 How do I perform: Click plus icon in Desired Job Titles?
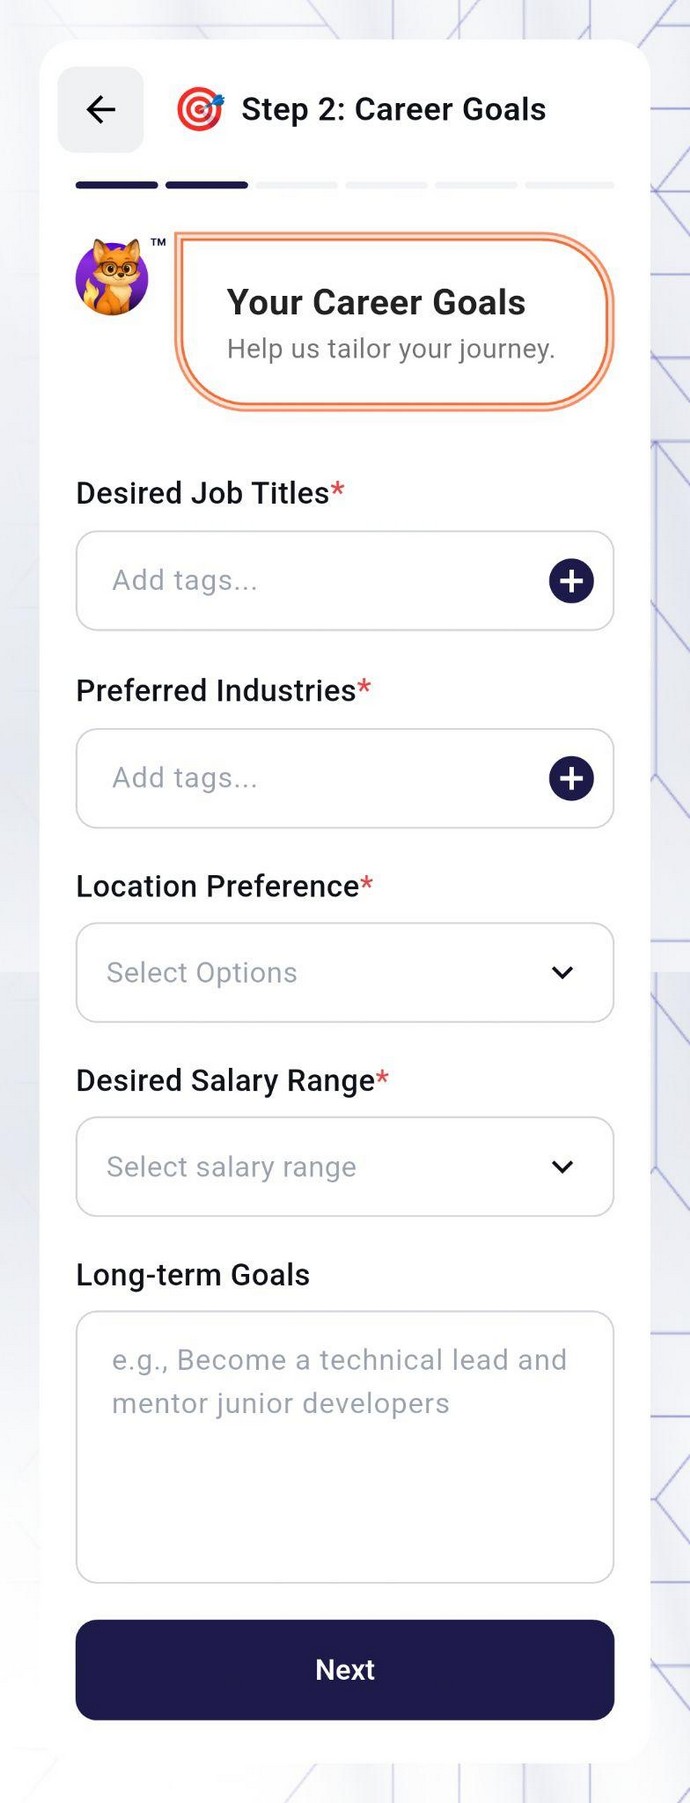pos(571,581)
